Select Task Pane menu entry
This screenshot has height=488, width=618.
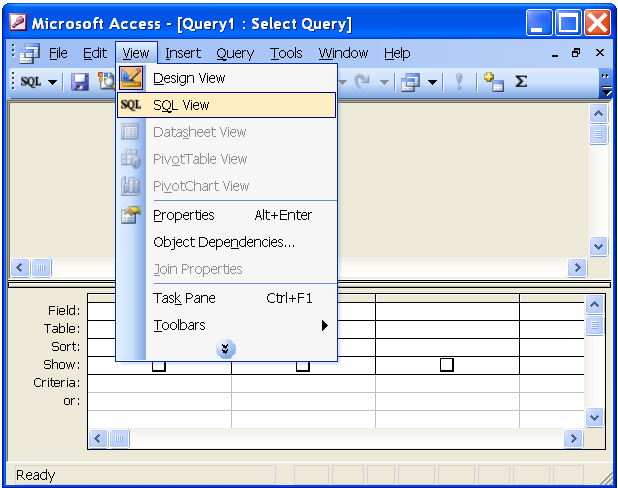tap(227, 298)
